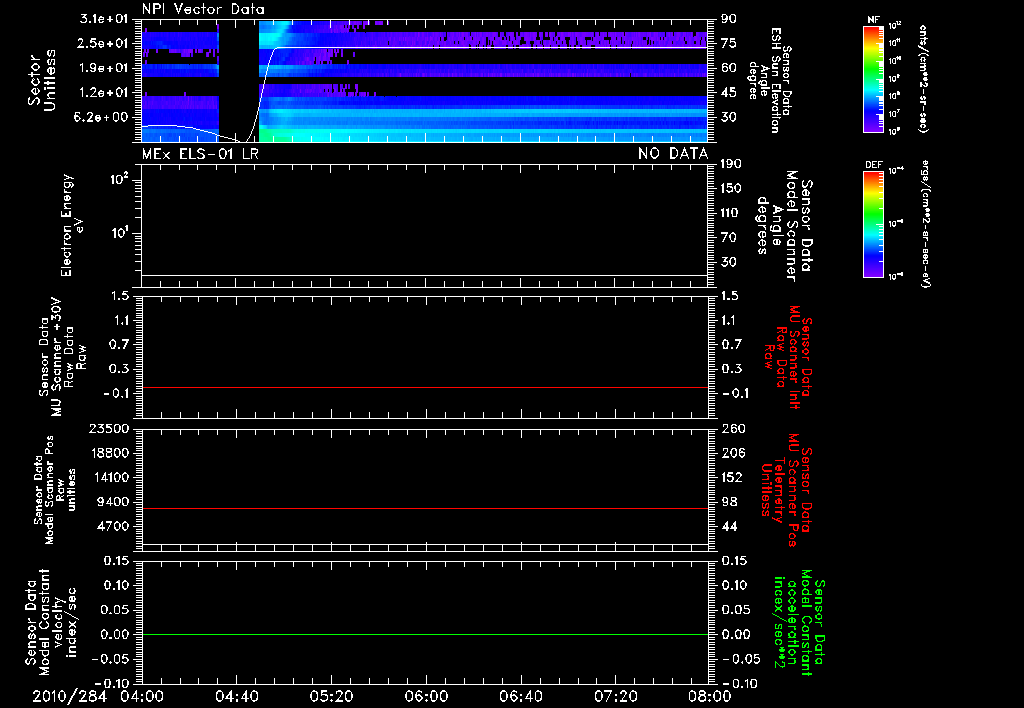Click the 70 scanner angle tick label
The width and height of the screenshot is (1024, 708).
tap(729, 238)
